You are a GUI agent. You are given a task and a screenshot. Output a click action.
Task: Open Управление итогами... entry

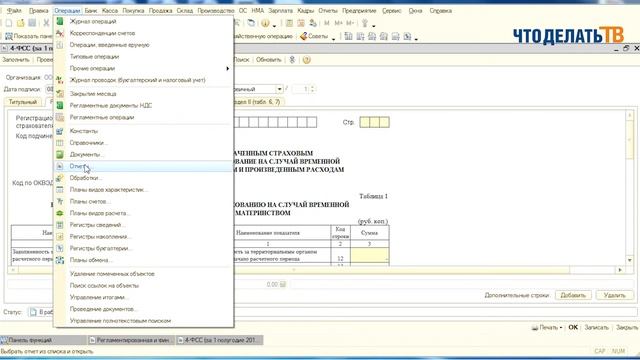(x=99, y=298)
